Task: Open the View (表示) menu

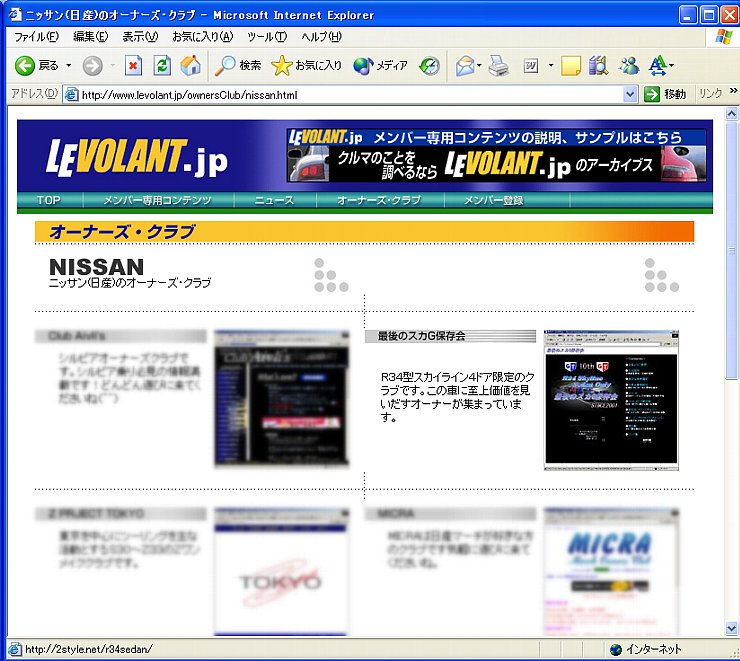Action: (x=140, y=37)
